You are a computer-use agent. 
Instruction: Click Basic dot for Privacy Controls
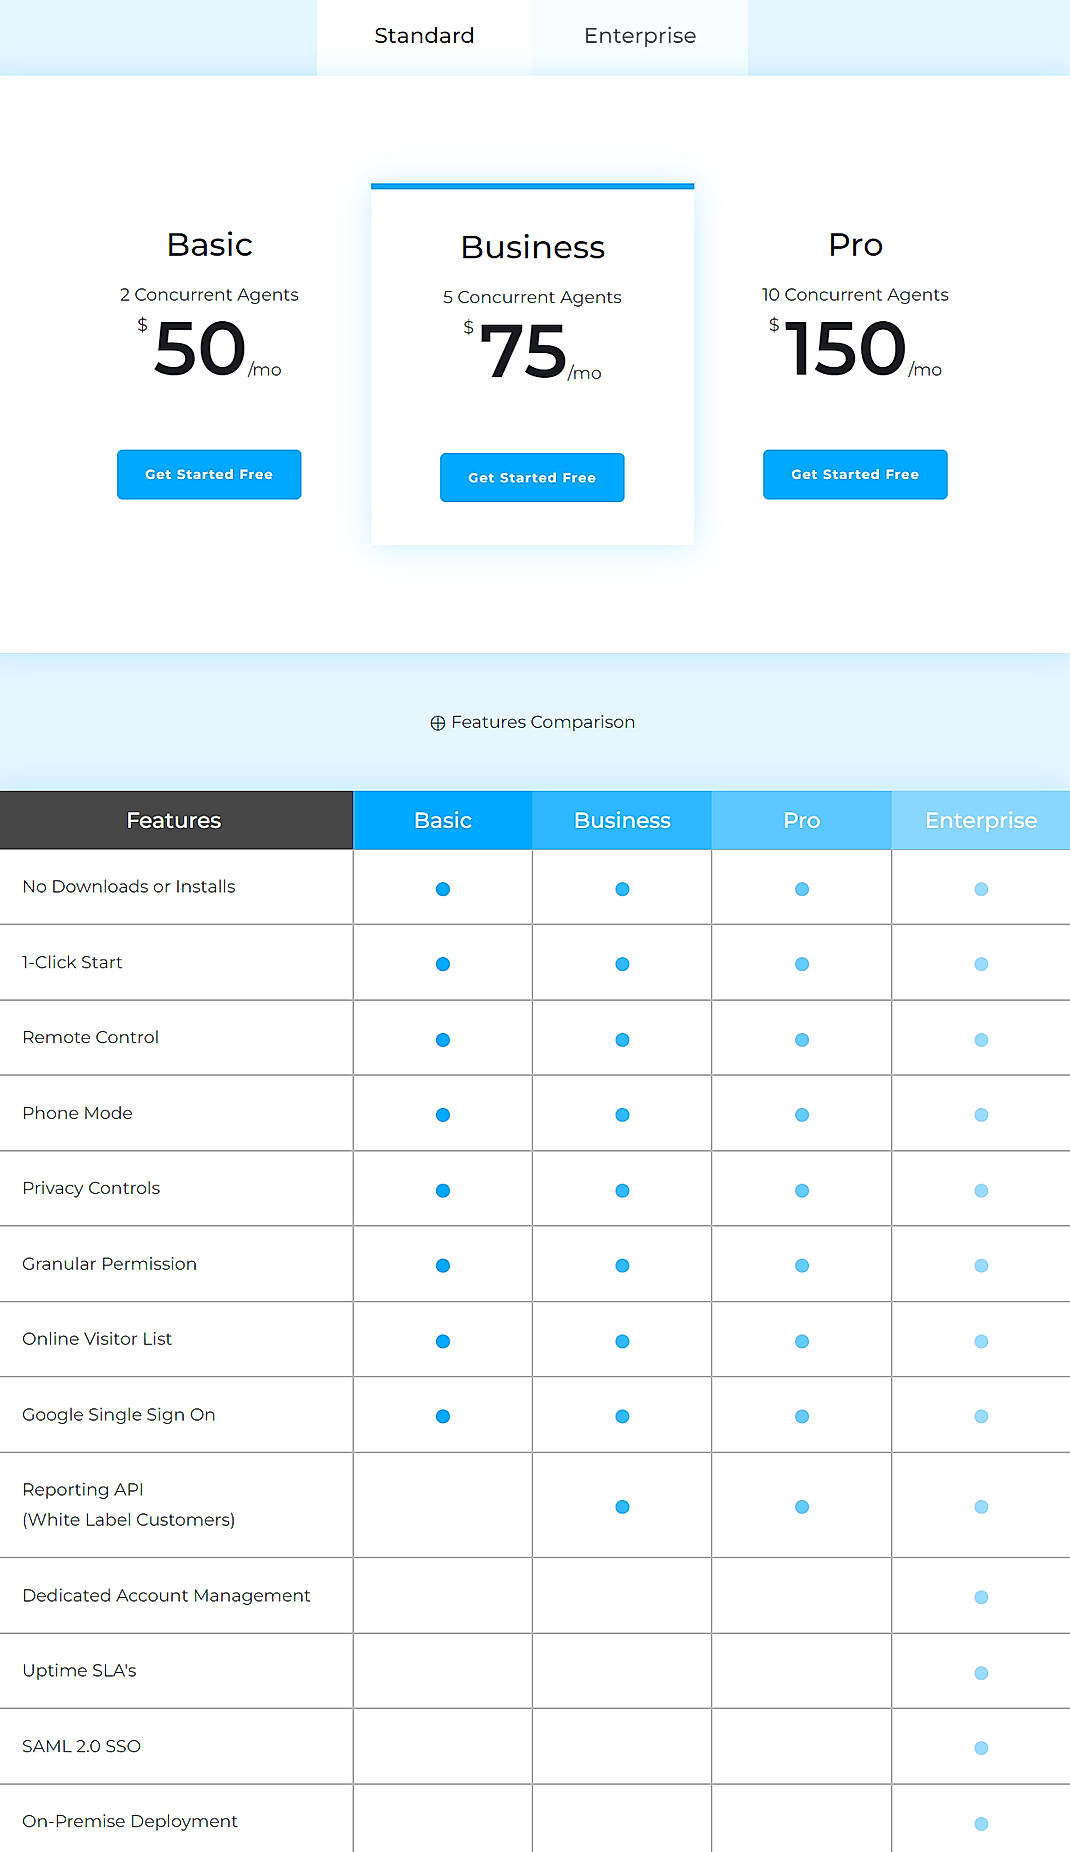click(443, 1190)
